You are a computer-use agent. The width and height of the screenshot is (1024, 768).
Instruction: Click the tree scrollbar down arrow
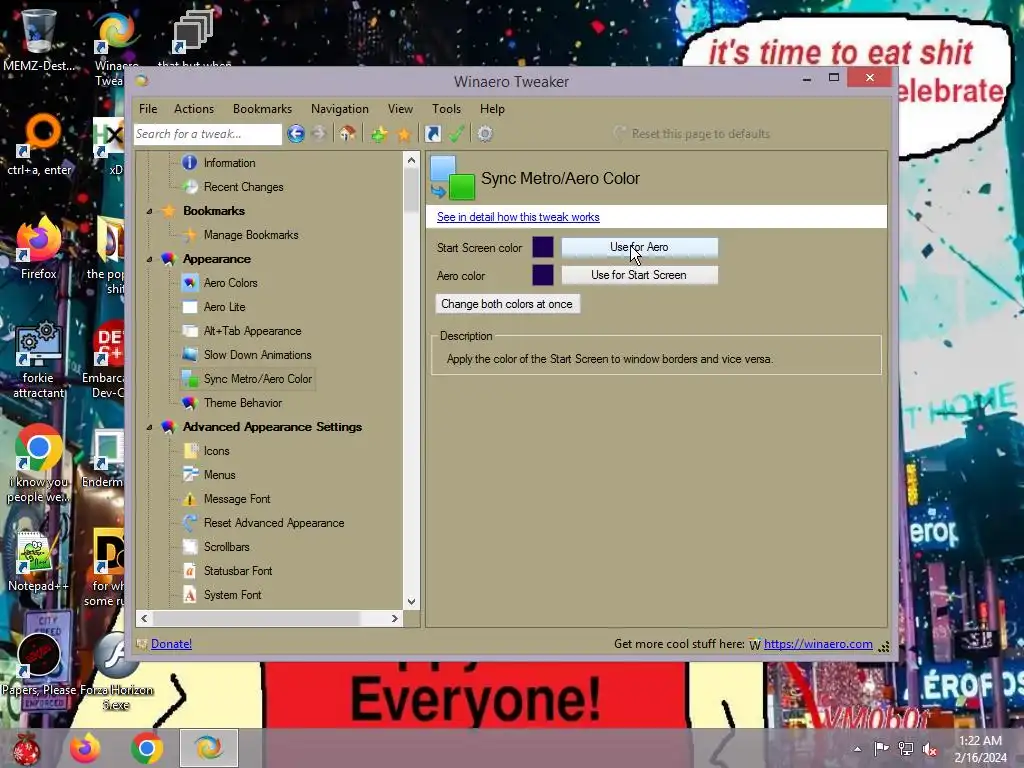point(411,601)
